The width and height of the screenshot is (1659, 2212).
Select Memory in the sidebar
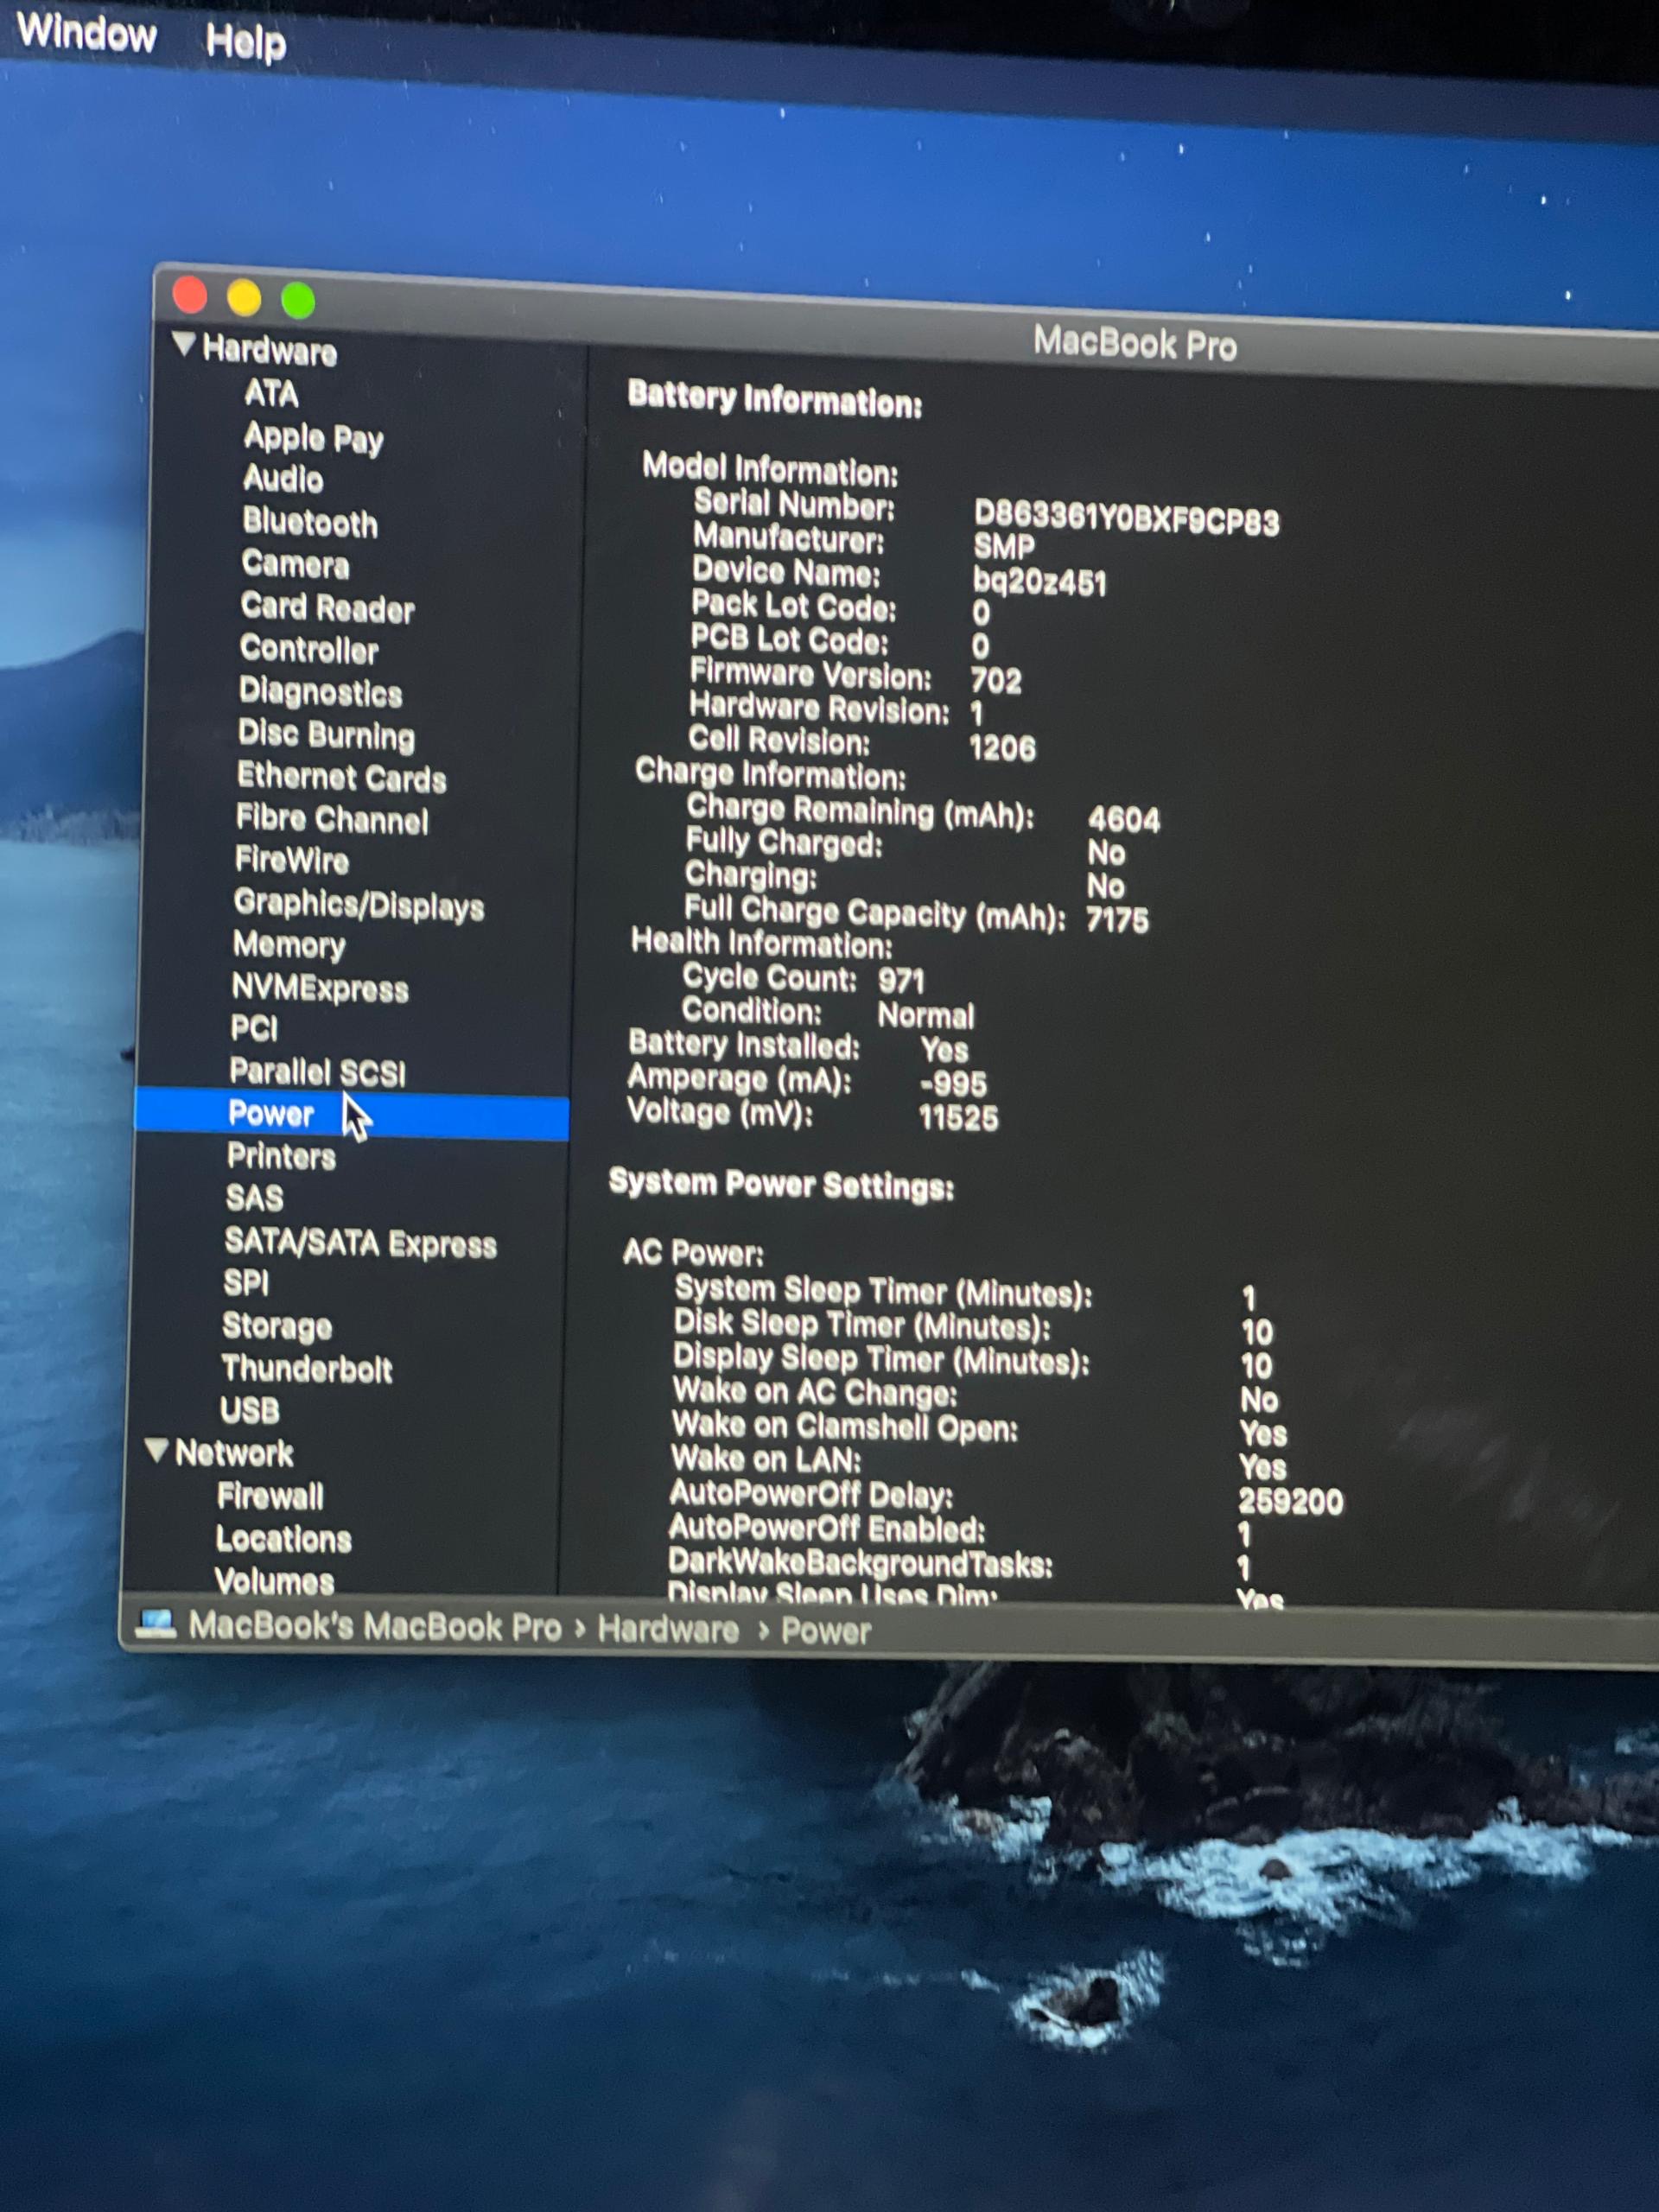tap(289, 945)
